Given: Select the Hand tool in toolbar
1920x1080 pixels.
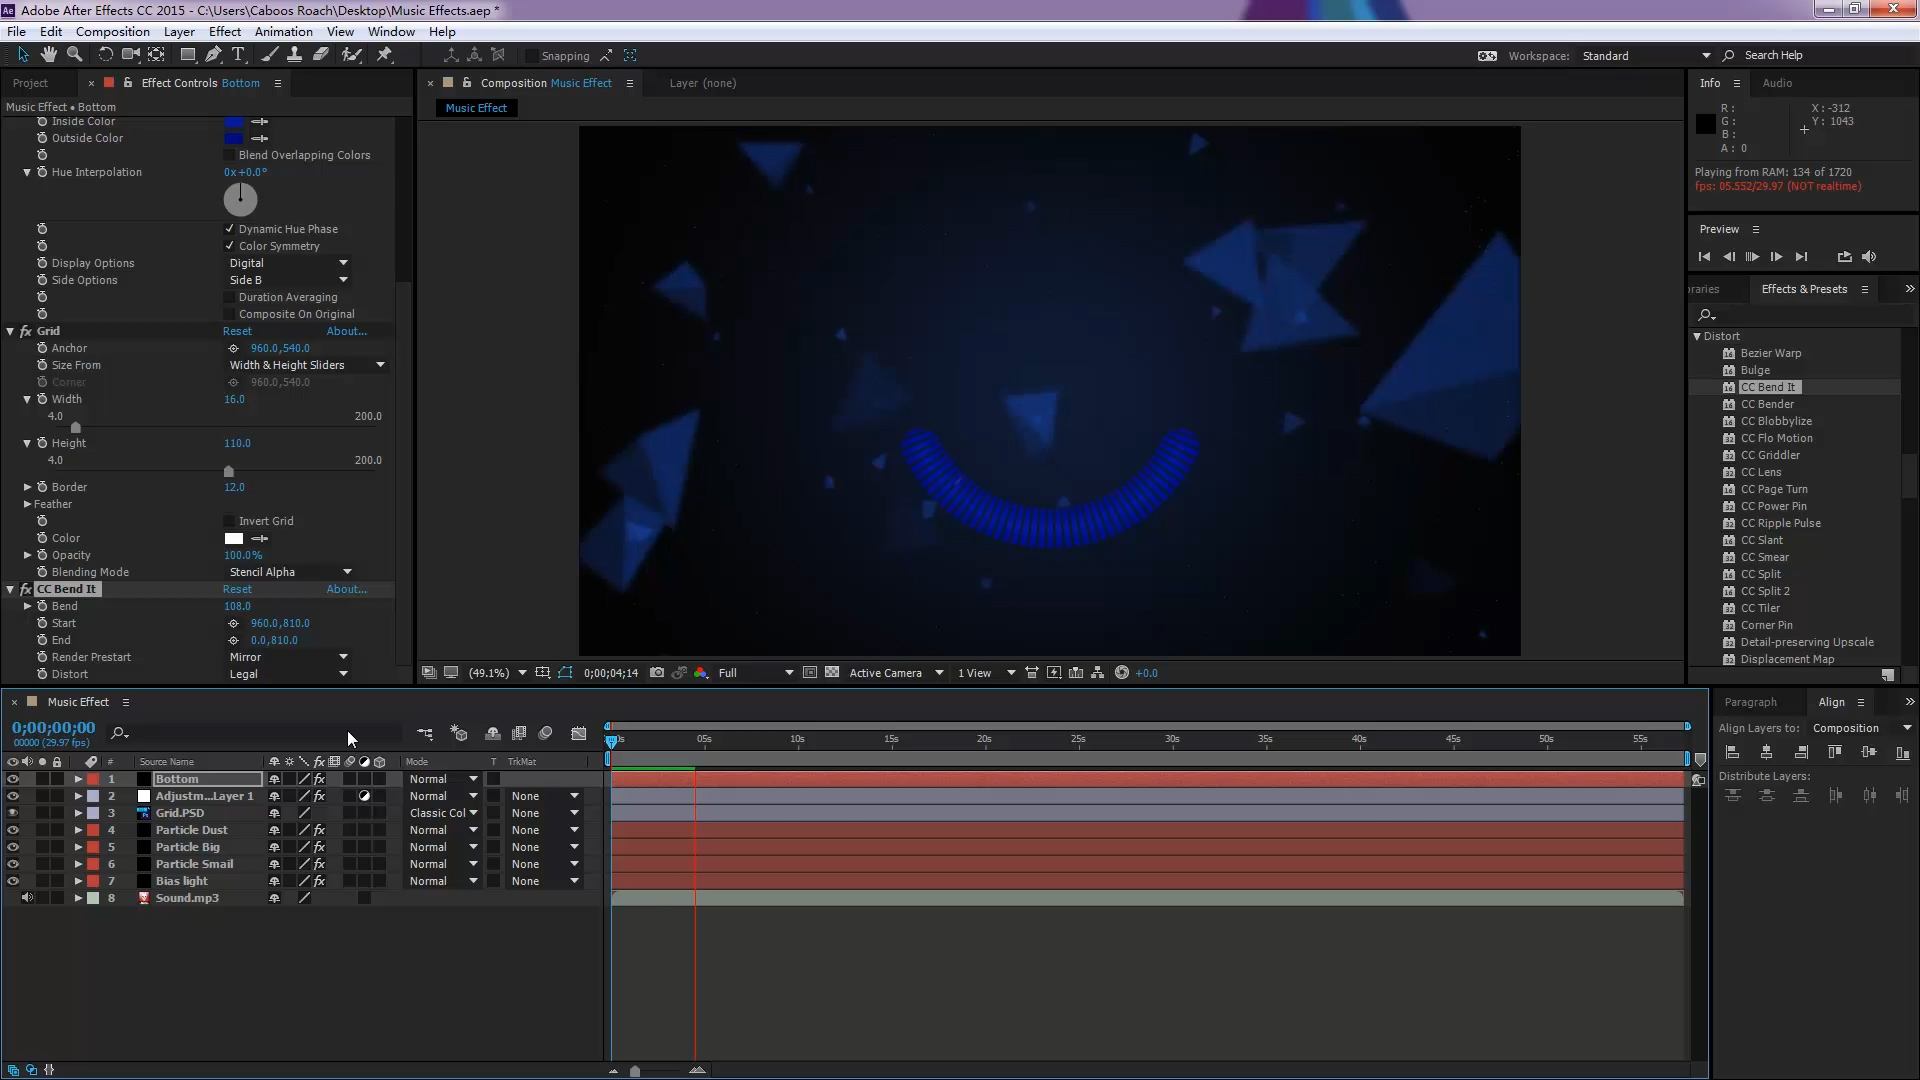Looking at the screenshot, I should (x=48, y=55).
